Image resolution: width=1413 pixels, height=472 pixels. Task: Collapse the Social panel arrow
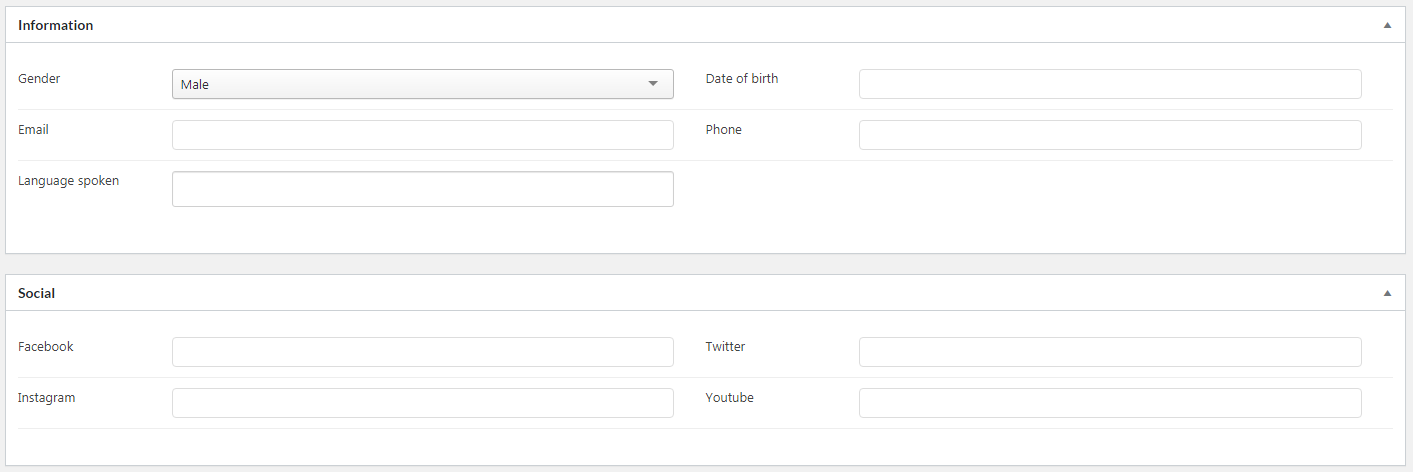click(1387, 293)
